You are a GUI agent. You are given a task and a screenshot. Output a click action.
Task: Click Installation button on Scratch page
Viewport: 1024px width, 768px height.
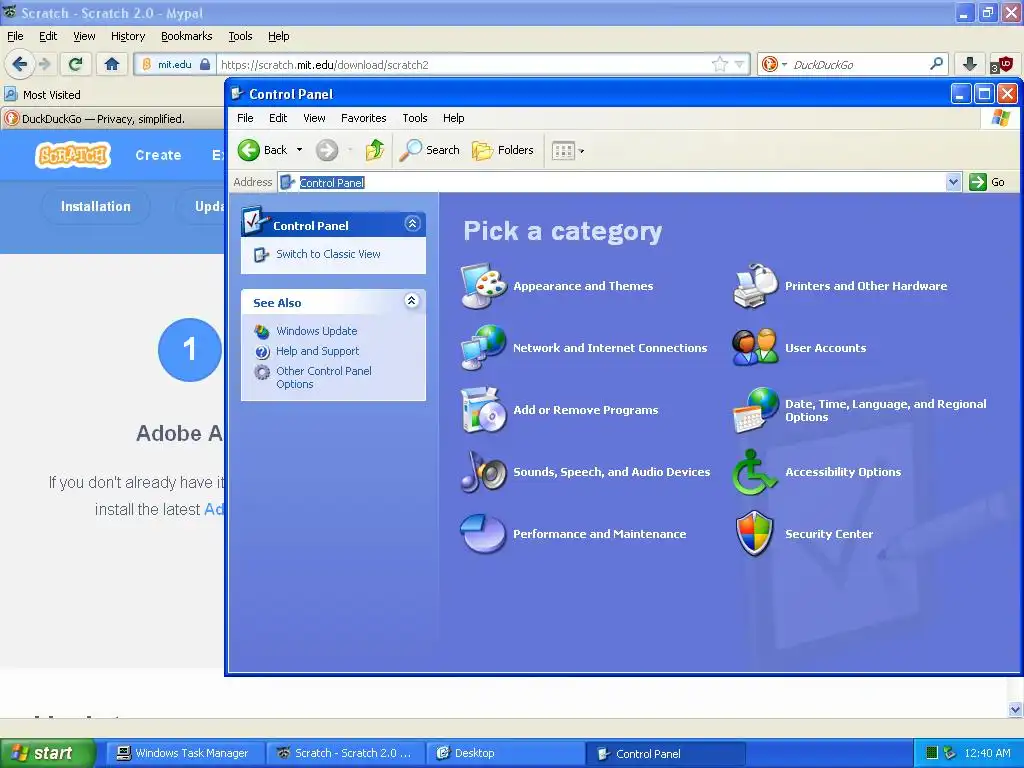(95, 206)
